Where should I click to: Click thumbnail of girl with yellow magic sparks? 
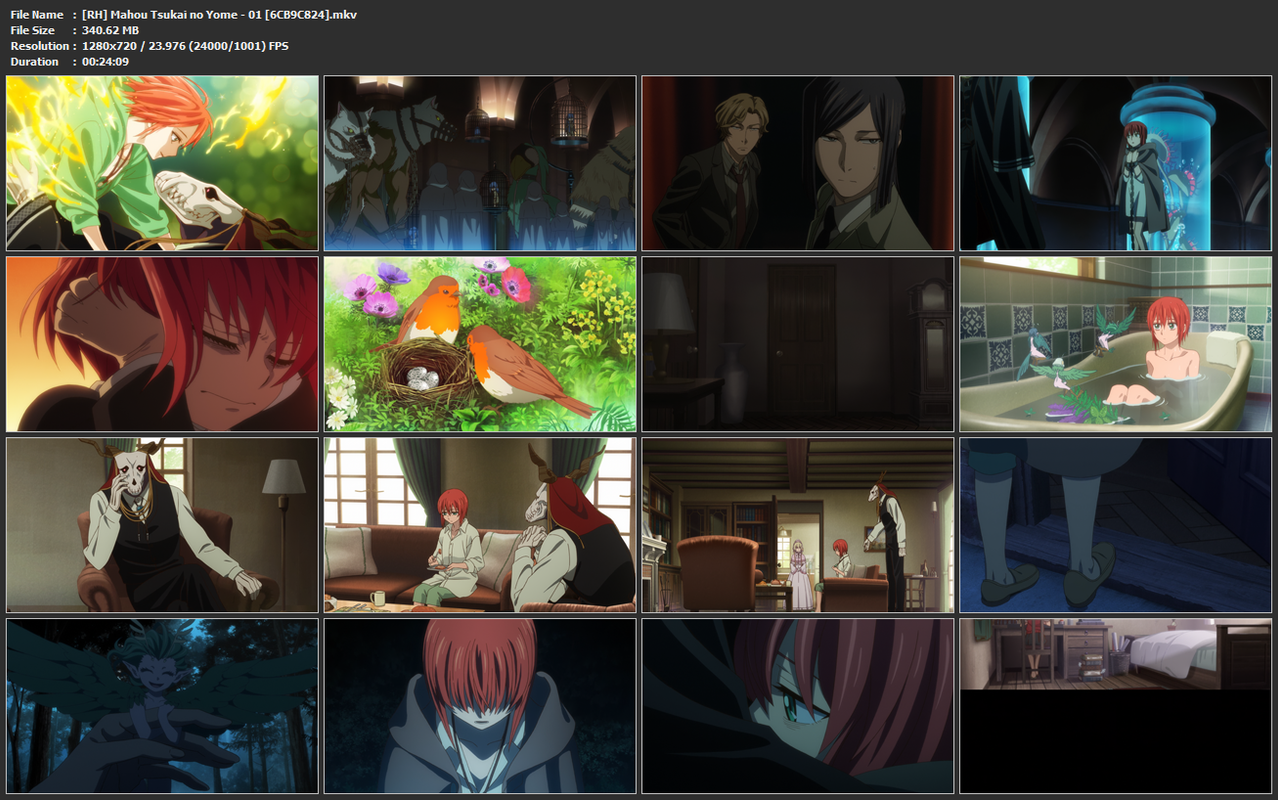click(x=162, y=163)
